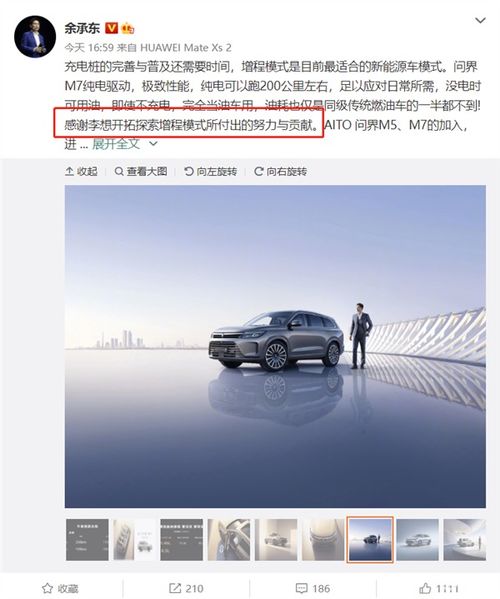Repost using the share icon showing 210
Viewport: 500px width, 599px height.
pyautogui.click(x=186, y=588)
